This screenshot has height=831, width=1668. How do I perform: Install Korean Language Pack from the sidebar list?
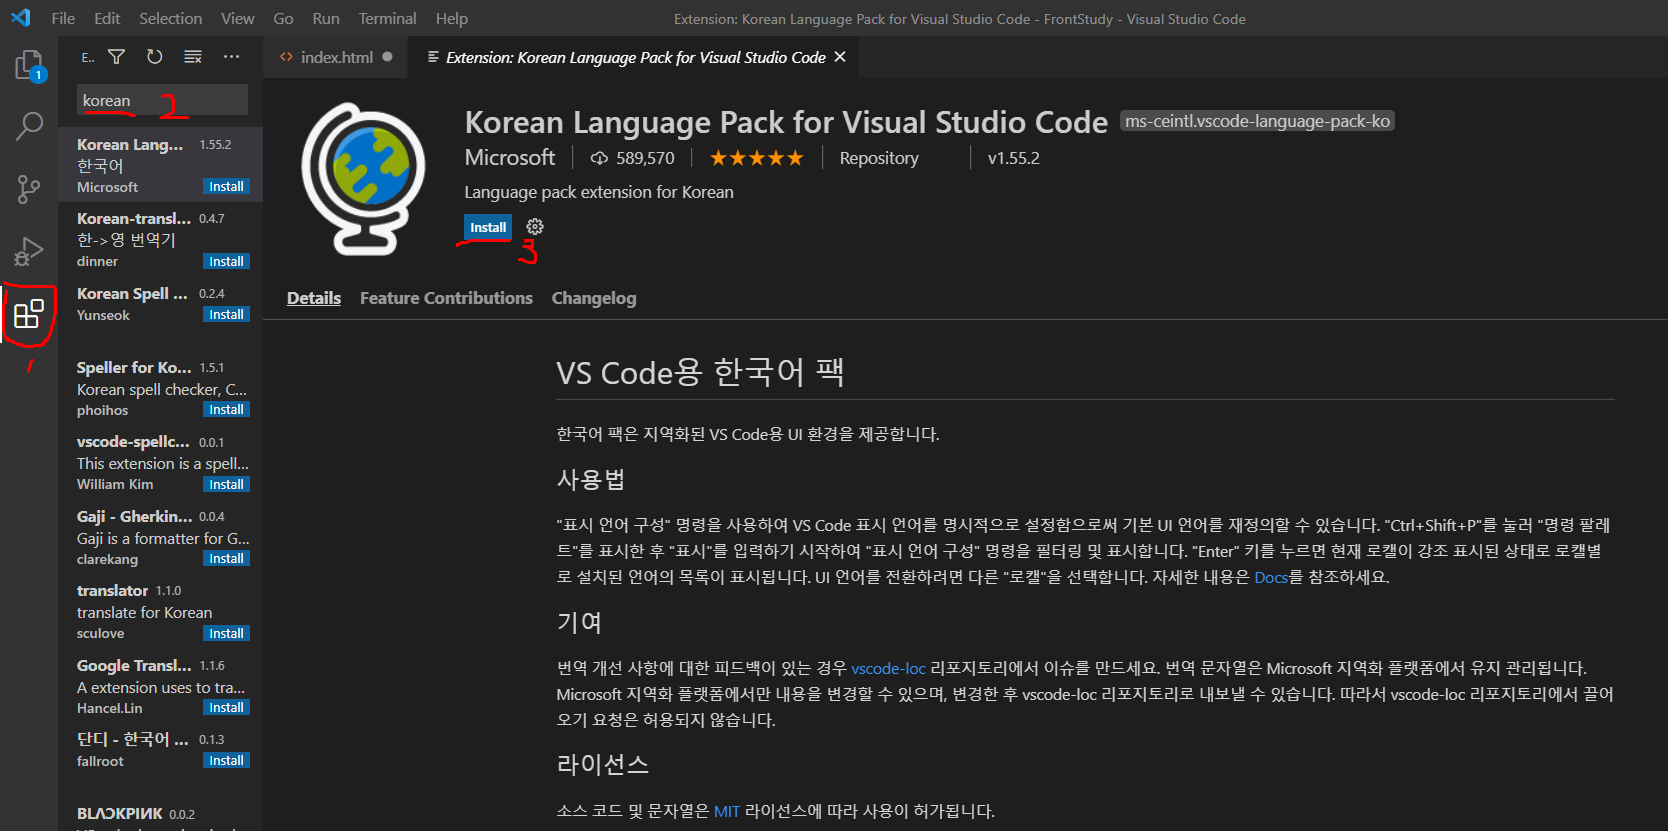point(226,187)
